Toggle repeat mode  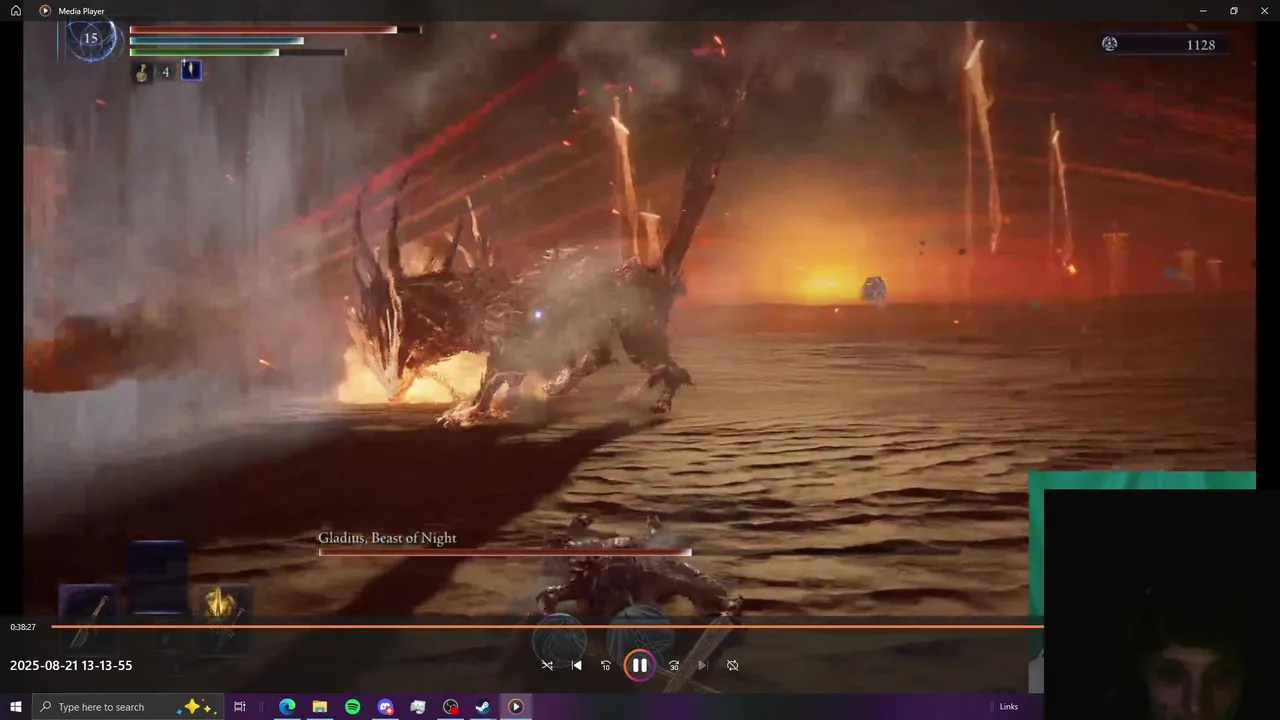[733, 665]
